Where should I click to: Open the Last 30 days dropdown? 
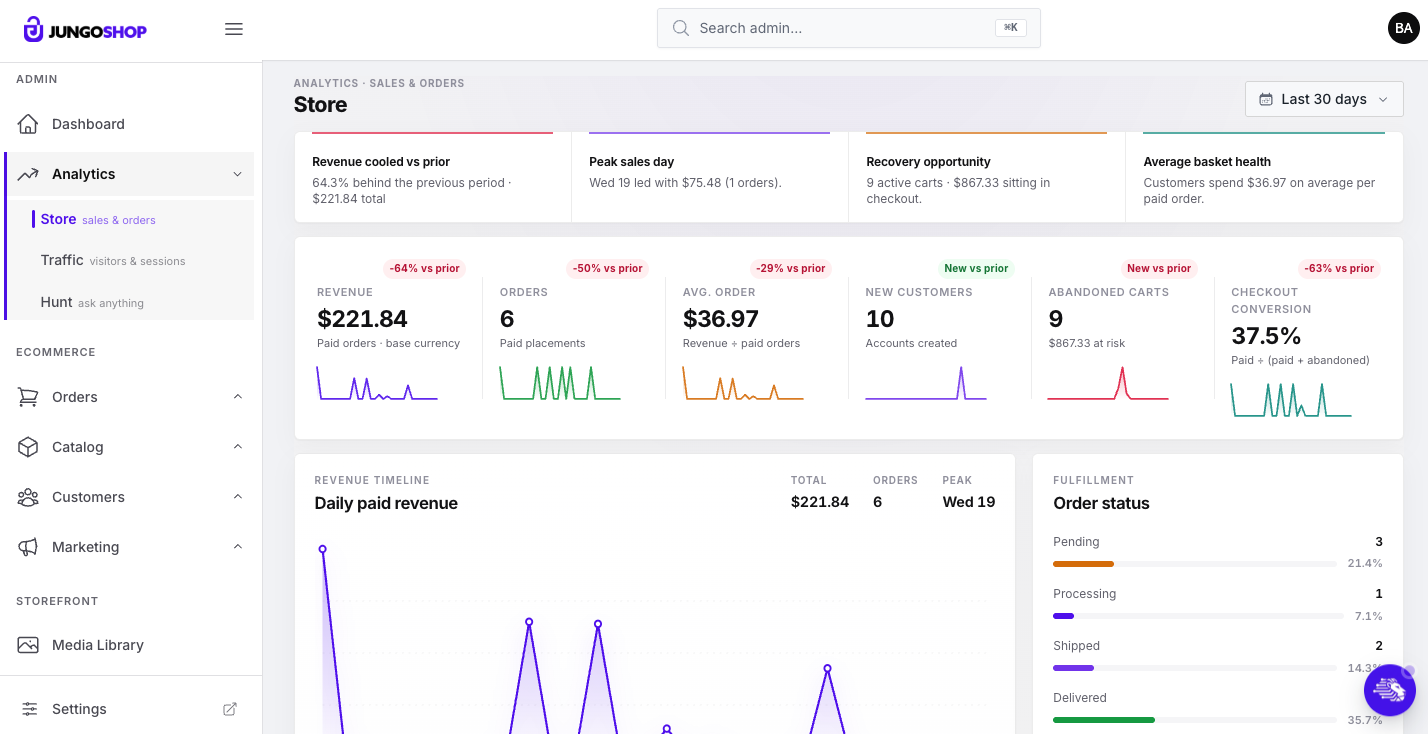[1324, 99]
